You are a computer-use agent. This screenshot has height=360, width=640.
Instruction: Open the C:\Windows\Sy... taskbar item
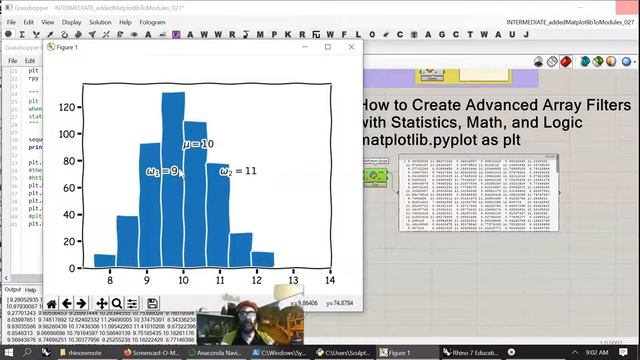pyautogui.click(x=279, y=353)
